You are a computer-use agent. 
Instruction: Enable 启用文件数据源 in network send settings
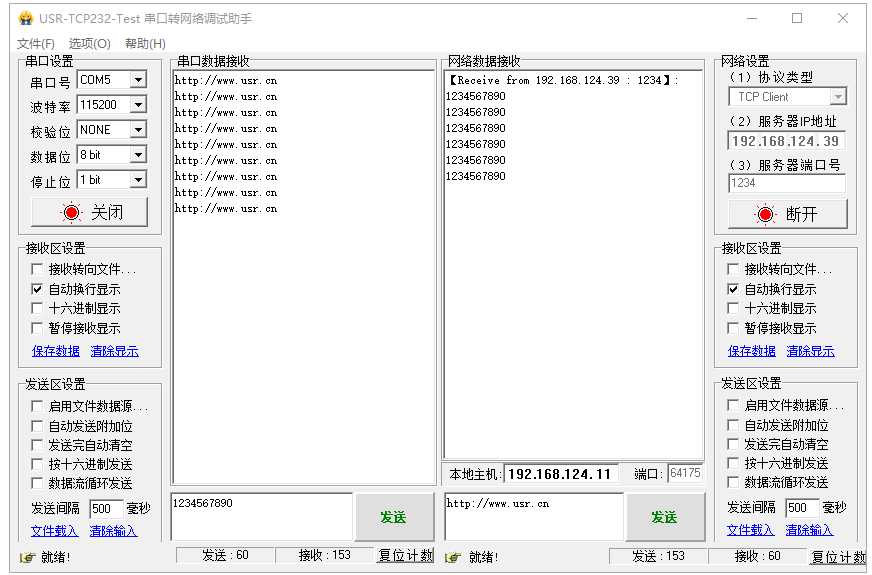point(733,405)
